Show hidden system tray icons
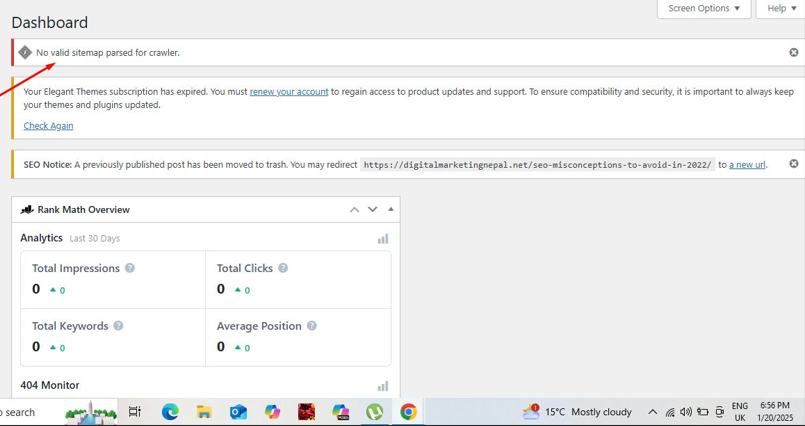This screenshot has height=426, width=805. [x=652, y=411]
